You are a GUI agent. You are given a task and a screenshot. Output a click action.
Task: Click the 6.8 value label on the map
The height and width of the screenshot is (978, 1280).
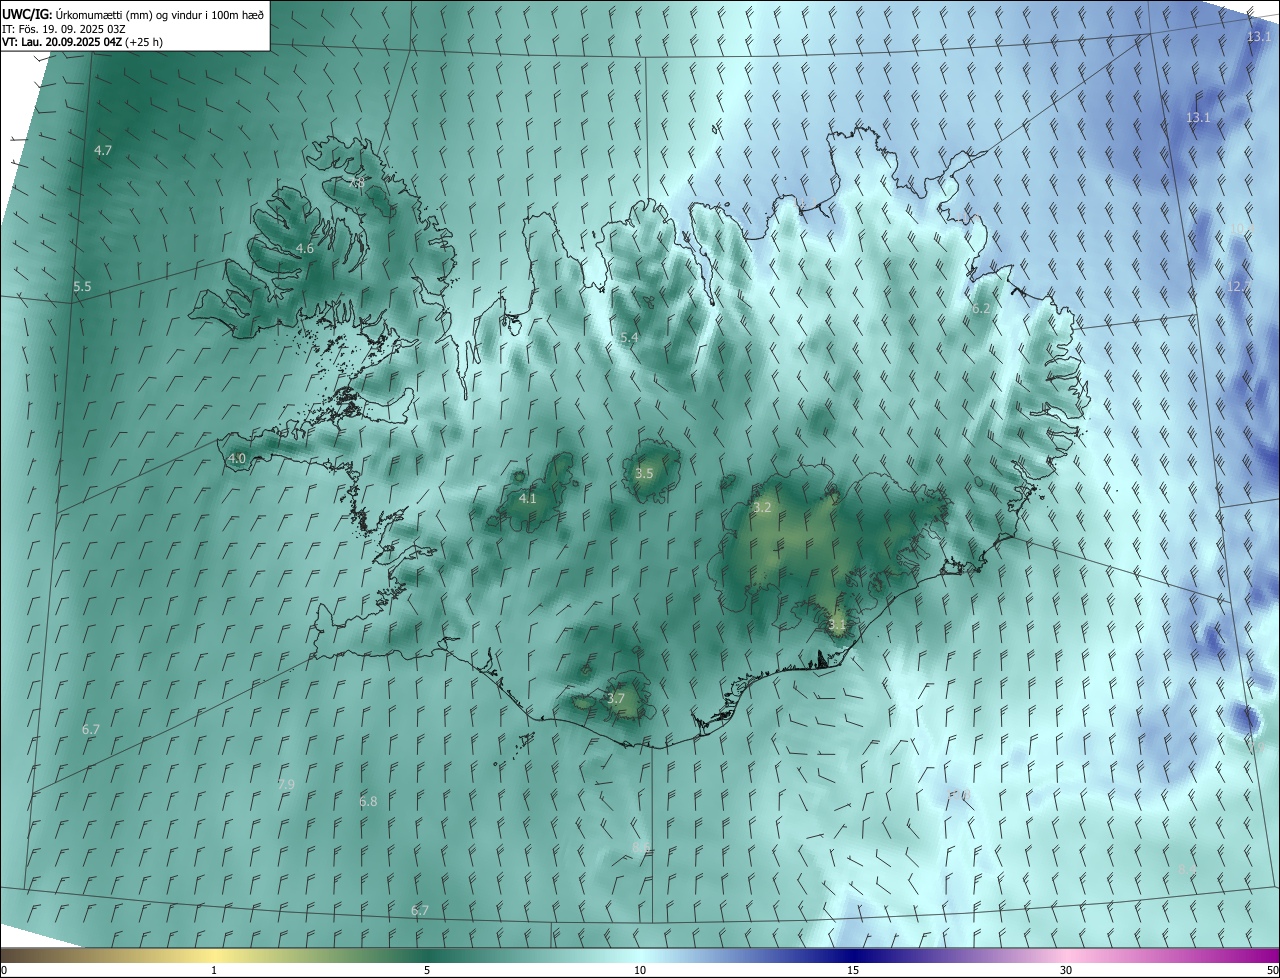pyautogui.click(x=368, y=801)
